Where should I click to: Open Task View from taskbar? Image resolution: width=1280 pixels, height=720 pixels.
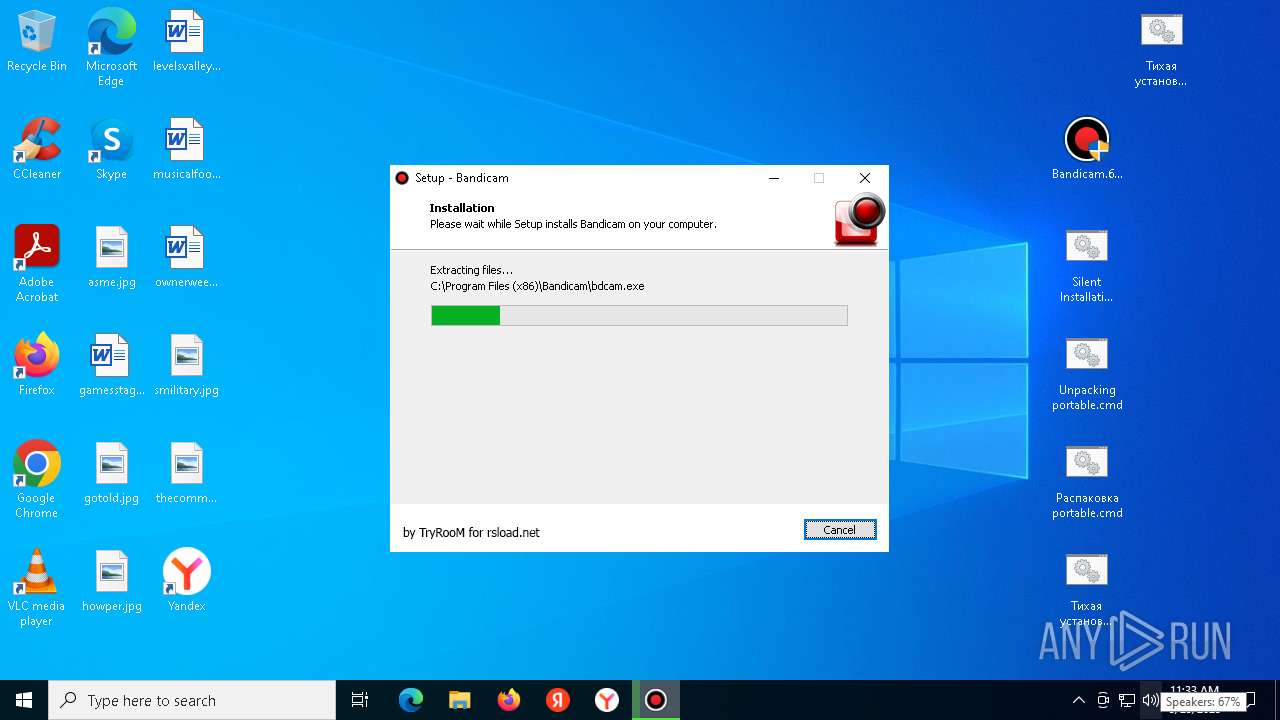tap(360, 700)
